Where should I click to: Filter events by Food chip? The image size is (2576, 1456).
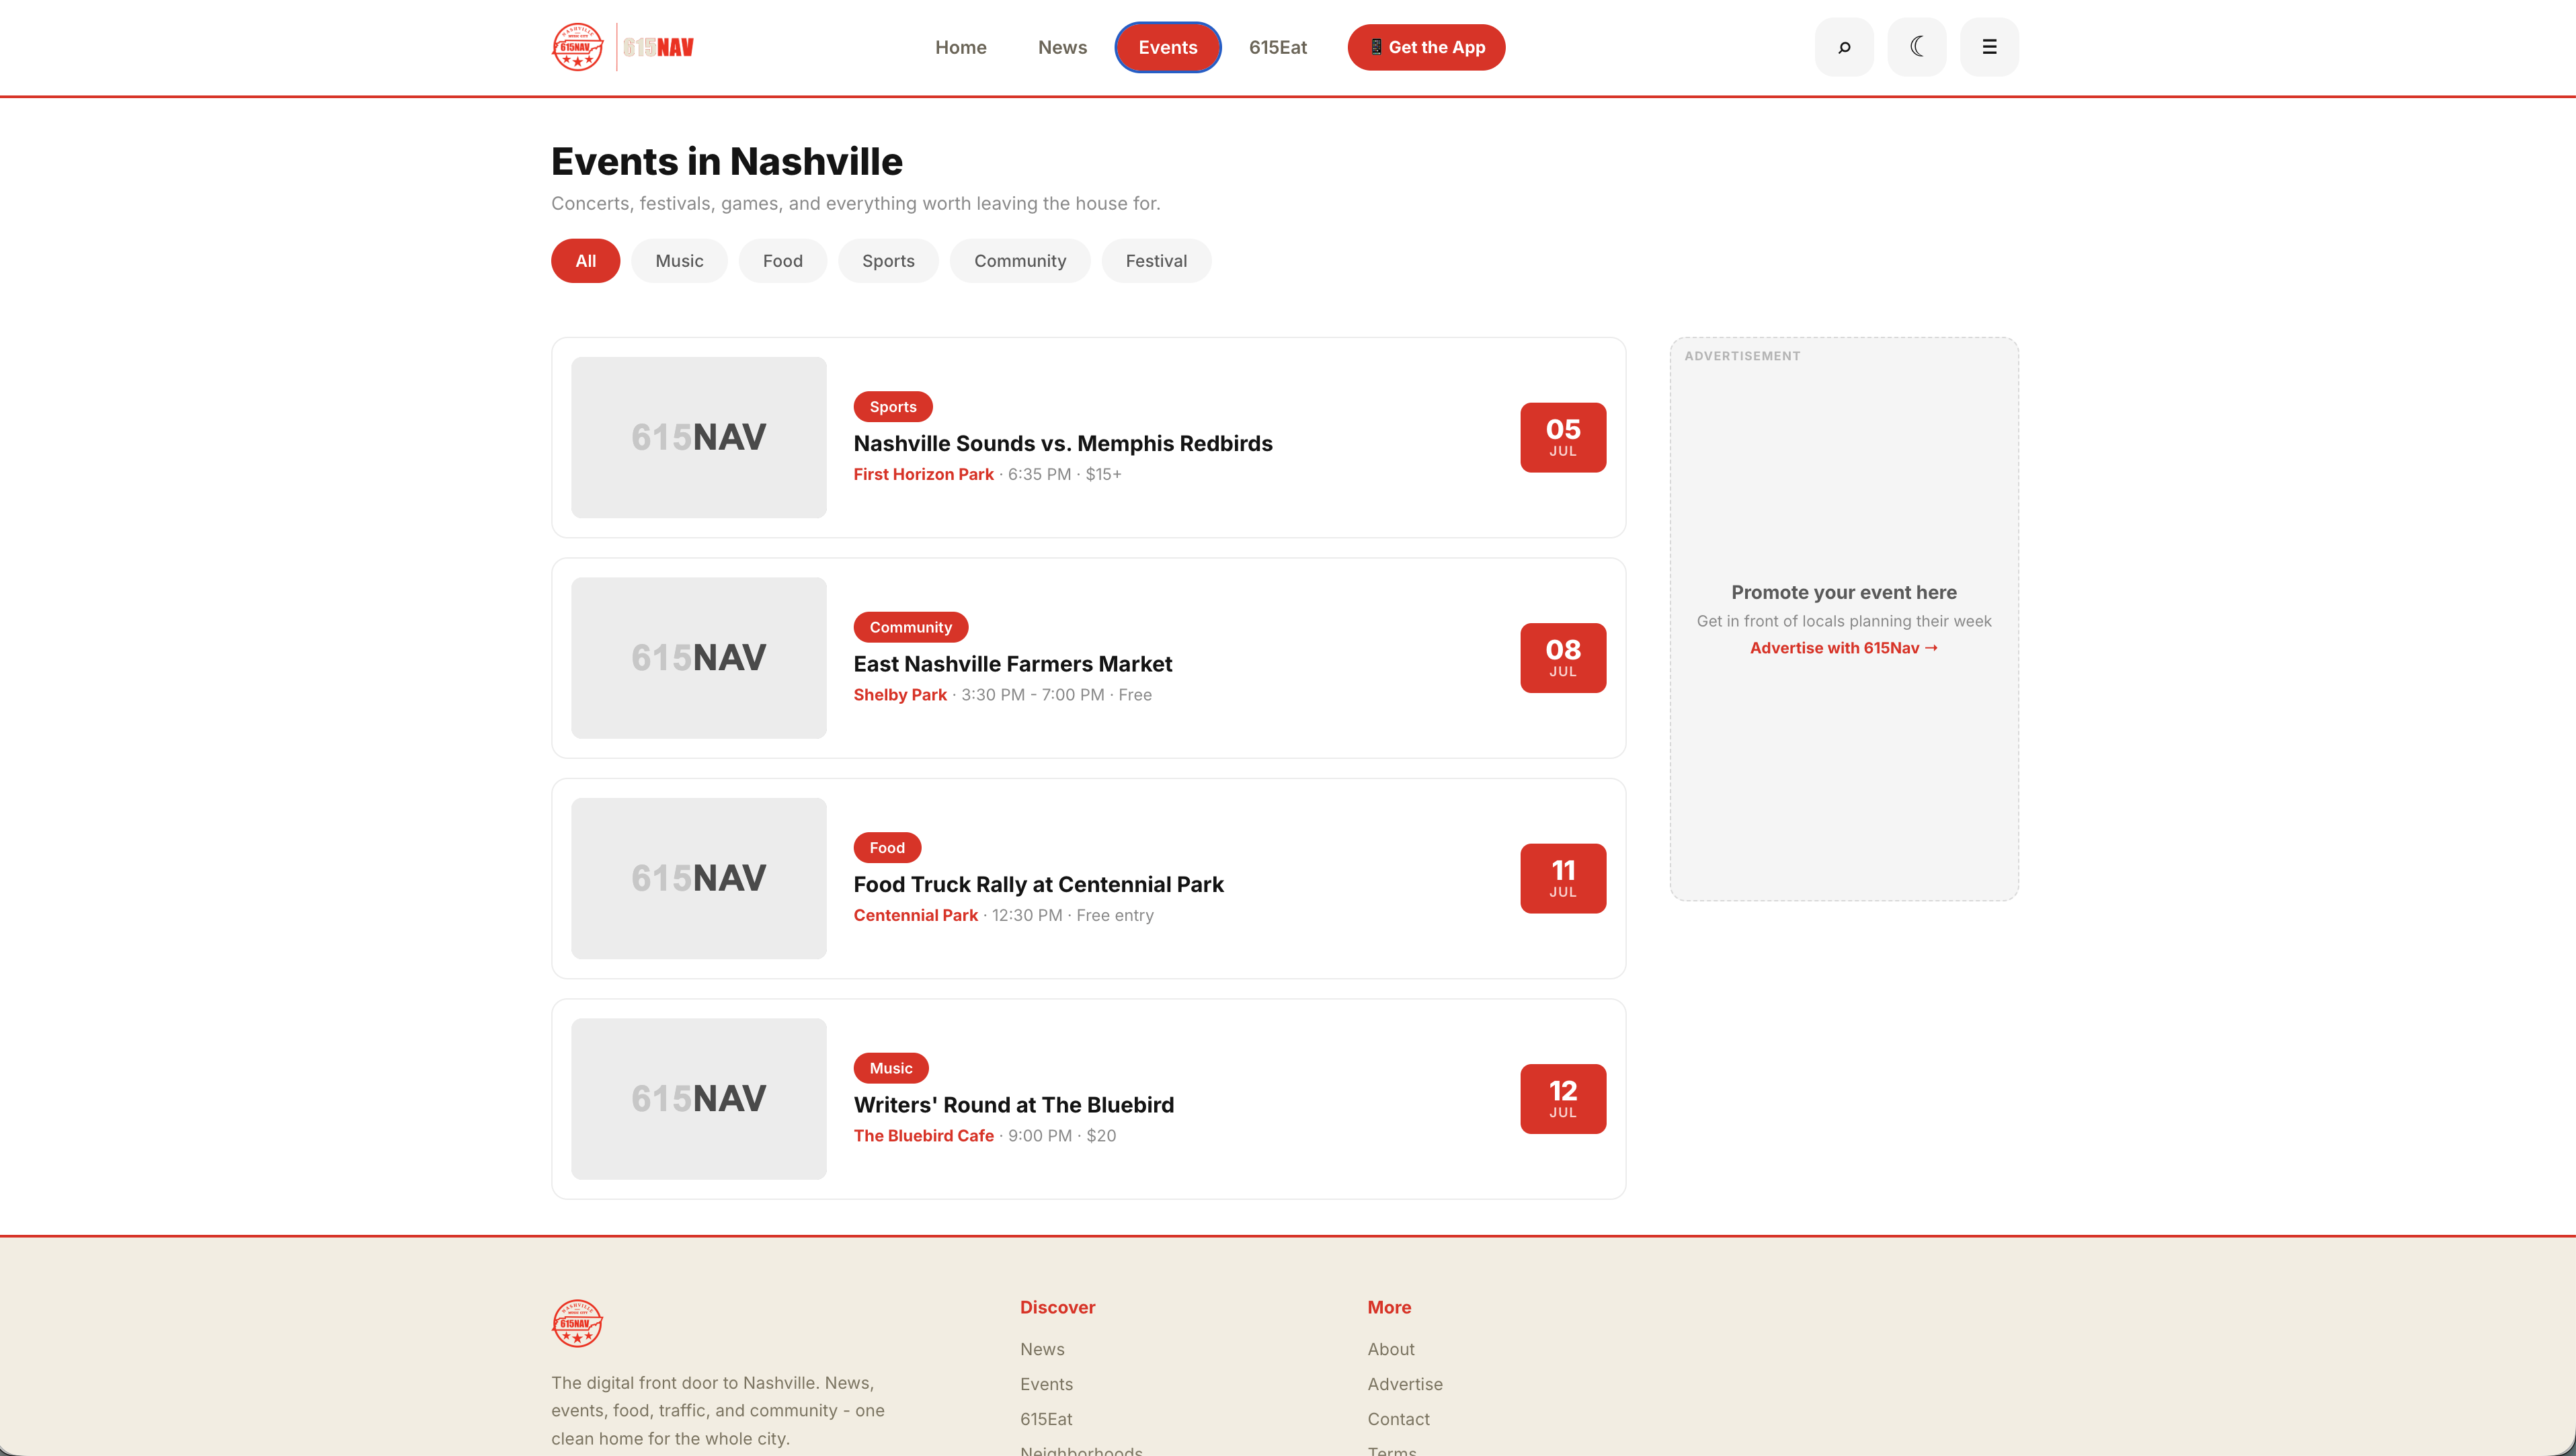click(783, 261)
